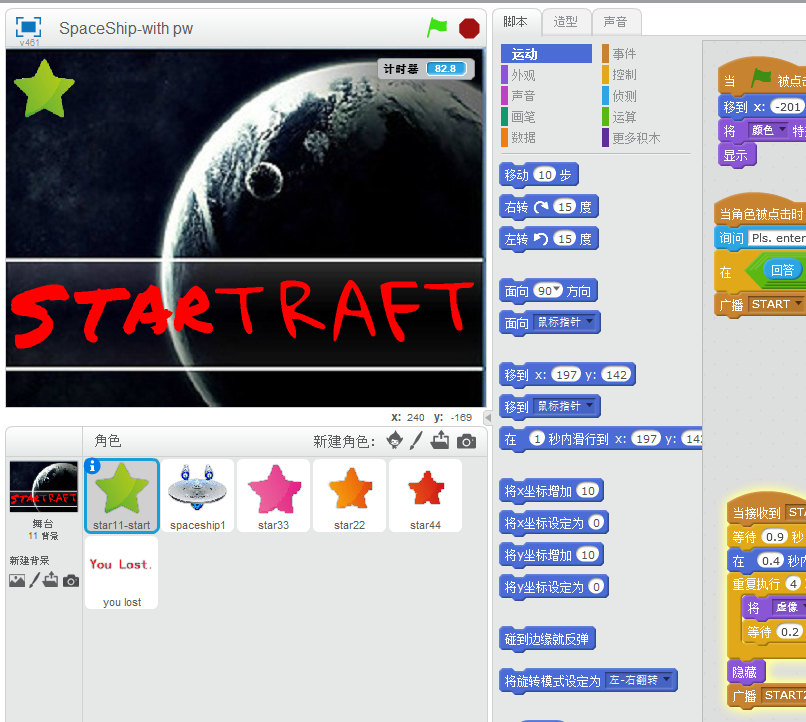Click the green flag to start the project
This screenshot has height=722, width=806.
pyautogui.click(x=437, y=28)
